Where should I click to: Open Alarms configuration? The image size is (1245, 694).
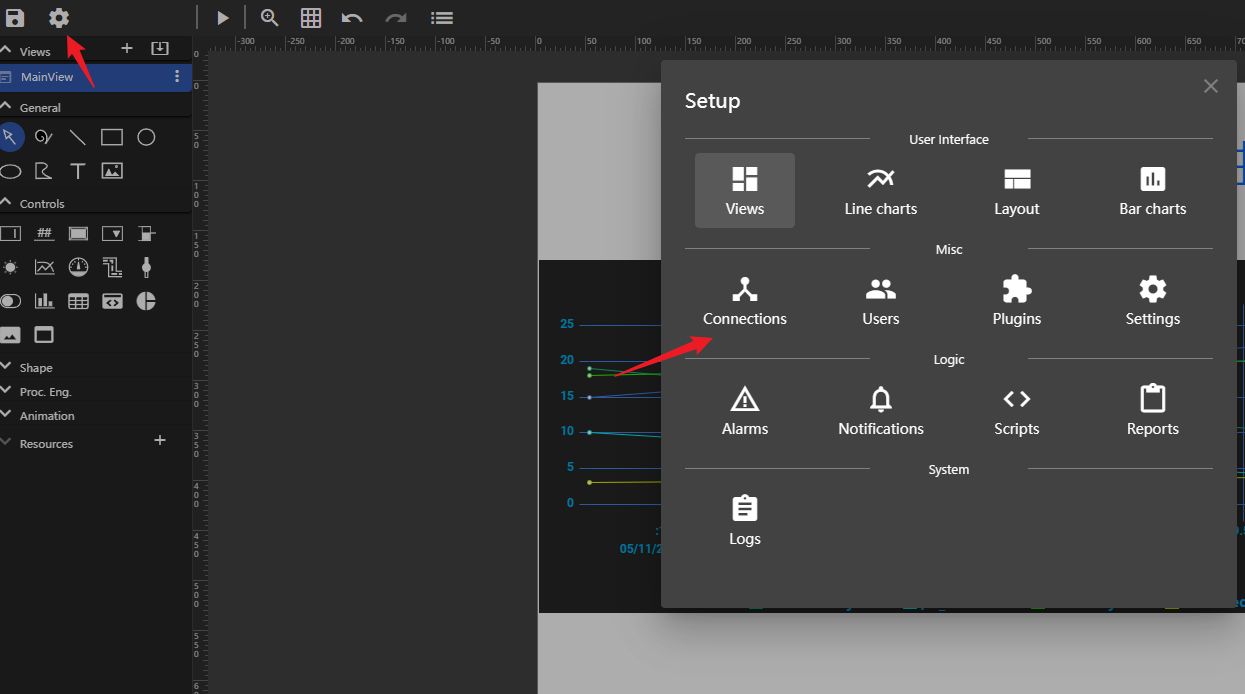(745, 410)
